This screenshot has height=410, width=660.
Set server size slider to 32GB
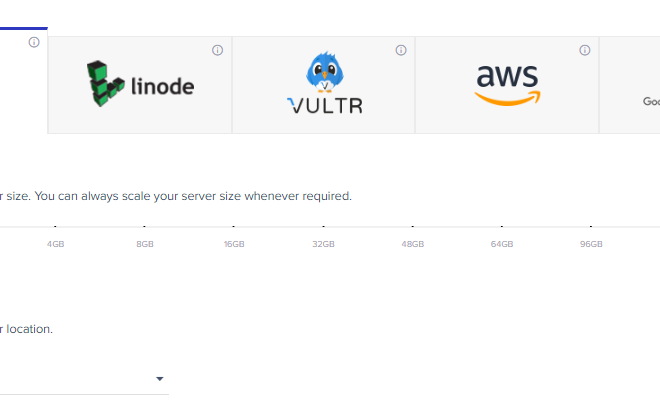[x=323, y=227]
